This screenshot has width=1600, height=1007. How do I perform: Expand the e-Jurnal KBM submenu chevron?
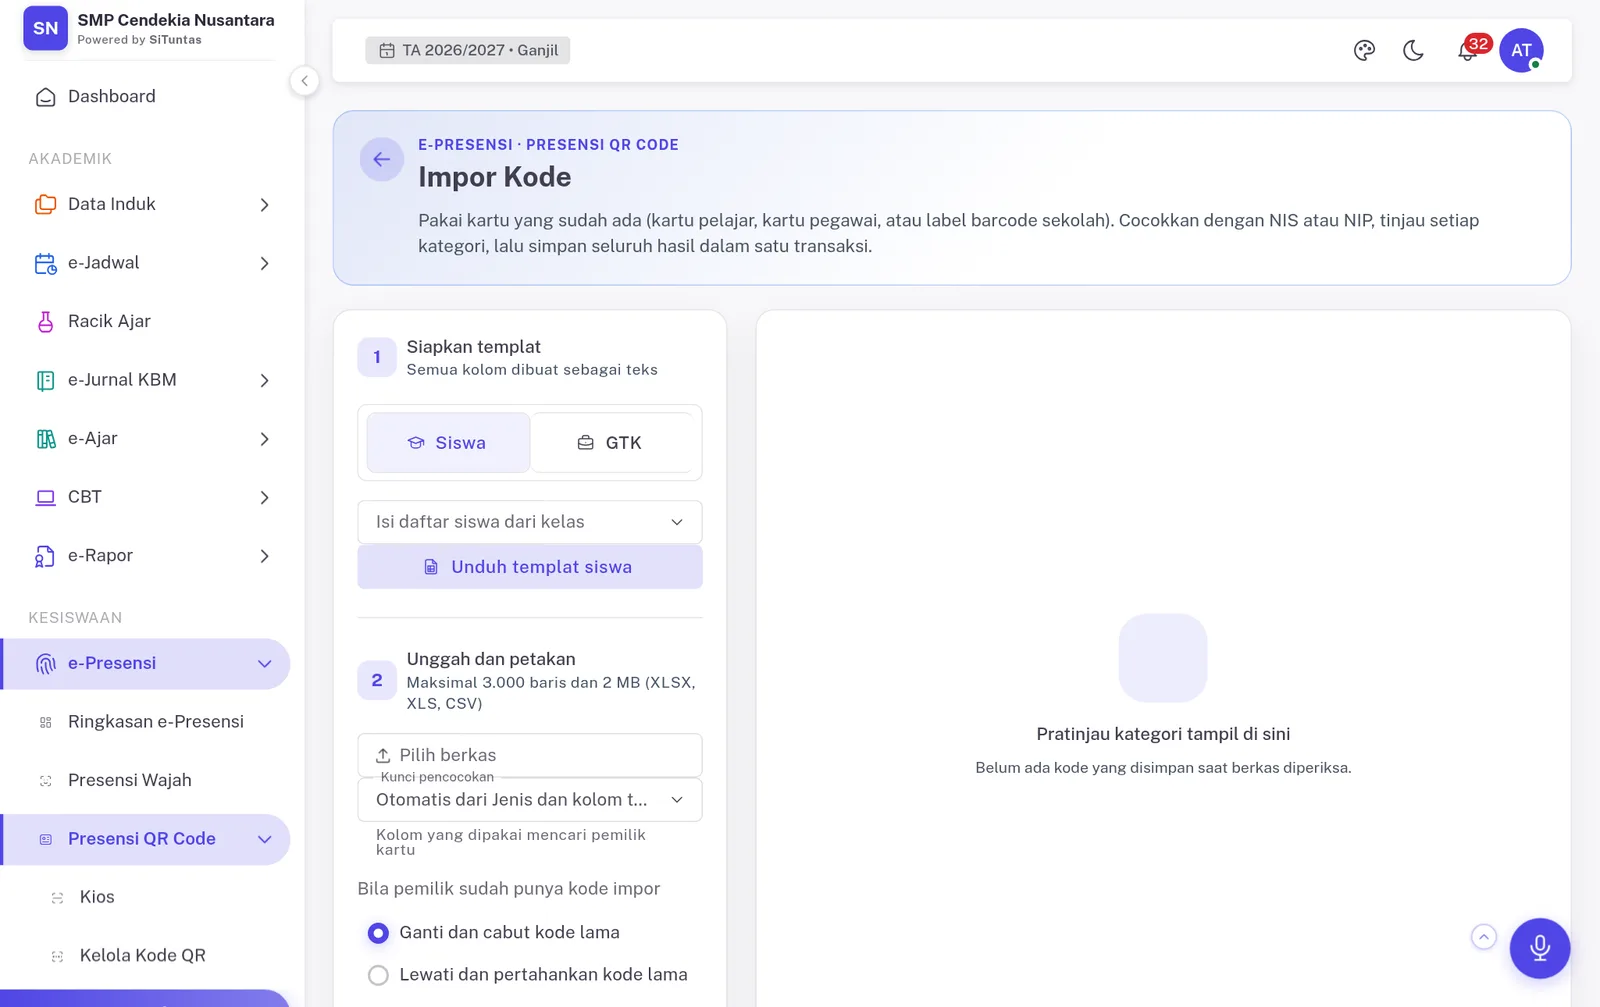click(265, 380)
